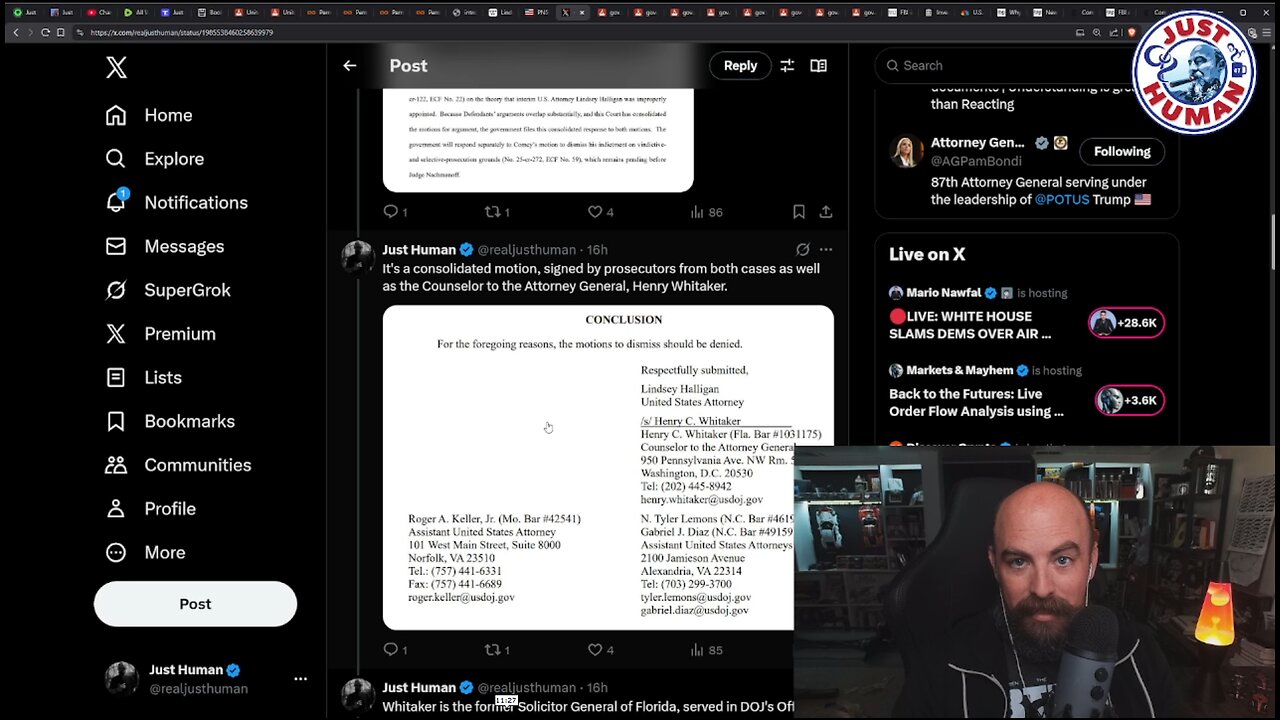Screen dimensions: 1280x720
Task: Go back using the Post header arrow
Action: tap(349, 65)
